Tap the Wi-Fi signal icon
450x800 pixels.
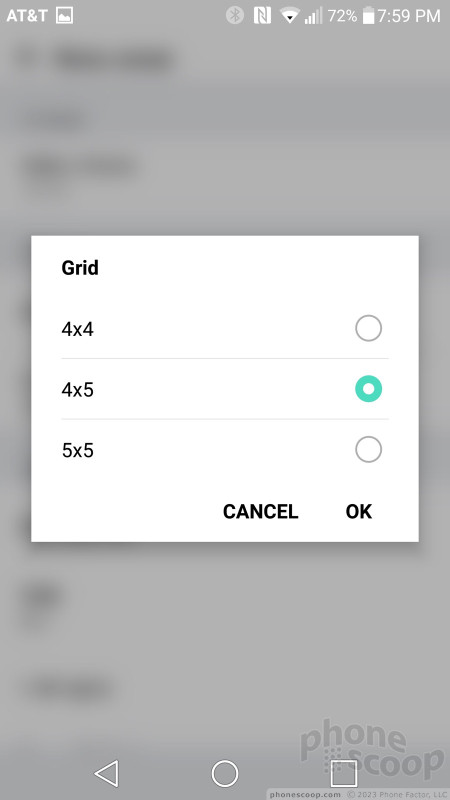click(x=289, y=16)
